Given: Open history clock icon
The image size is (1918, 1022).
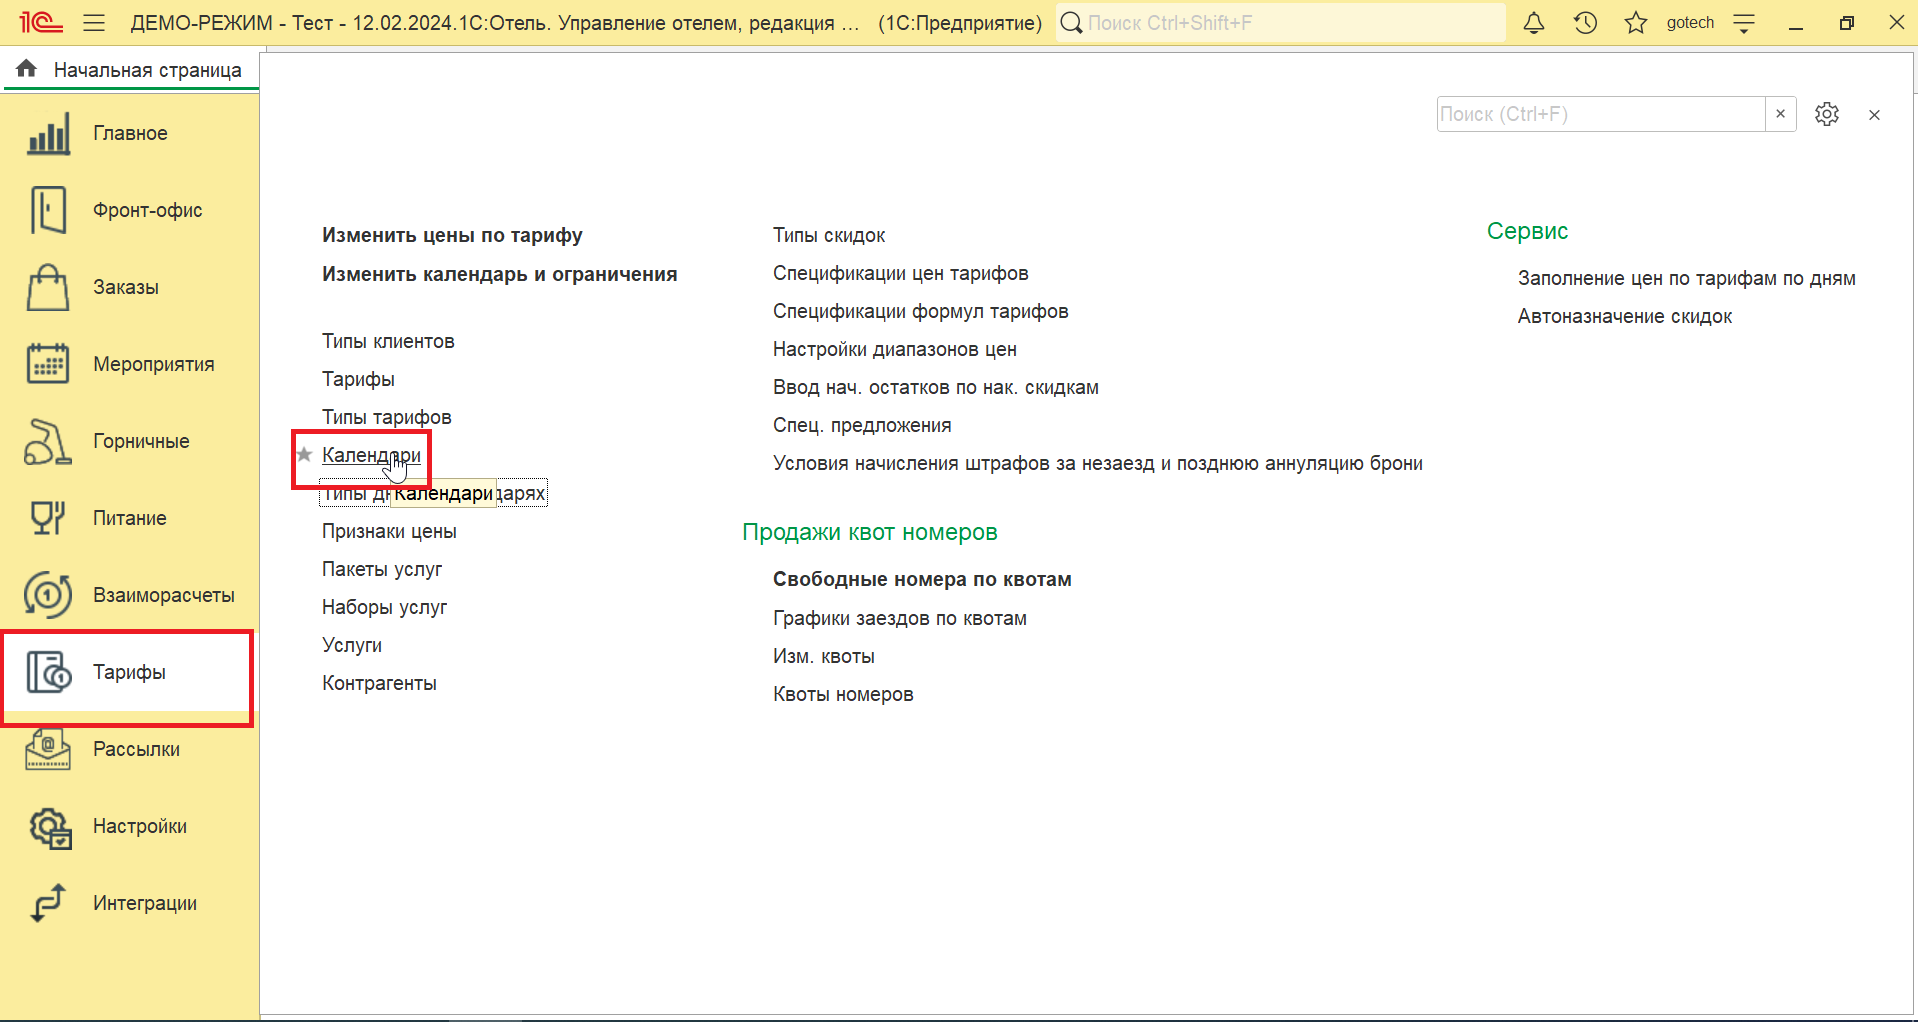Looking at the screenshot, I should coord(1585,22).
